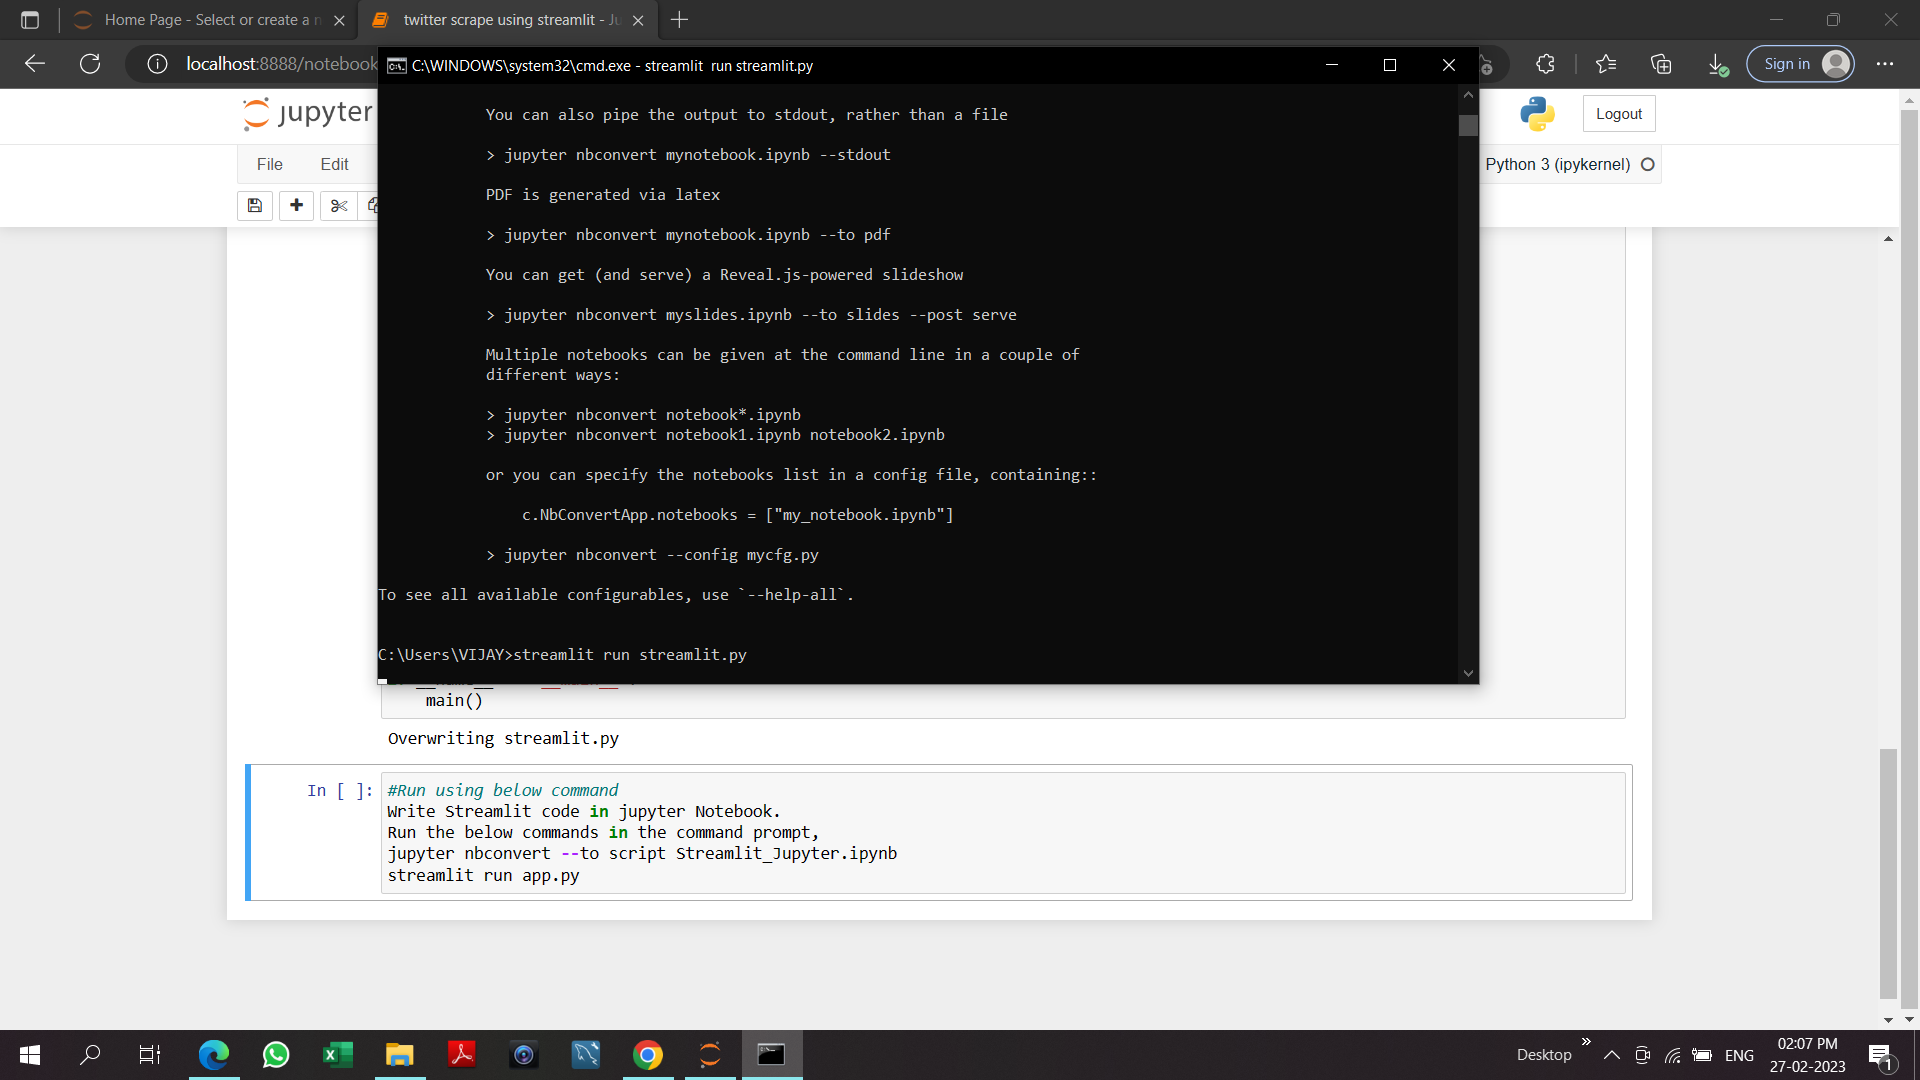Expand hidden system tray icons
1920x1080 pixels.
1612,1054
